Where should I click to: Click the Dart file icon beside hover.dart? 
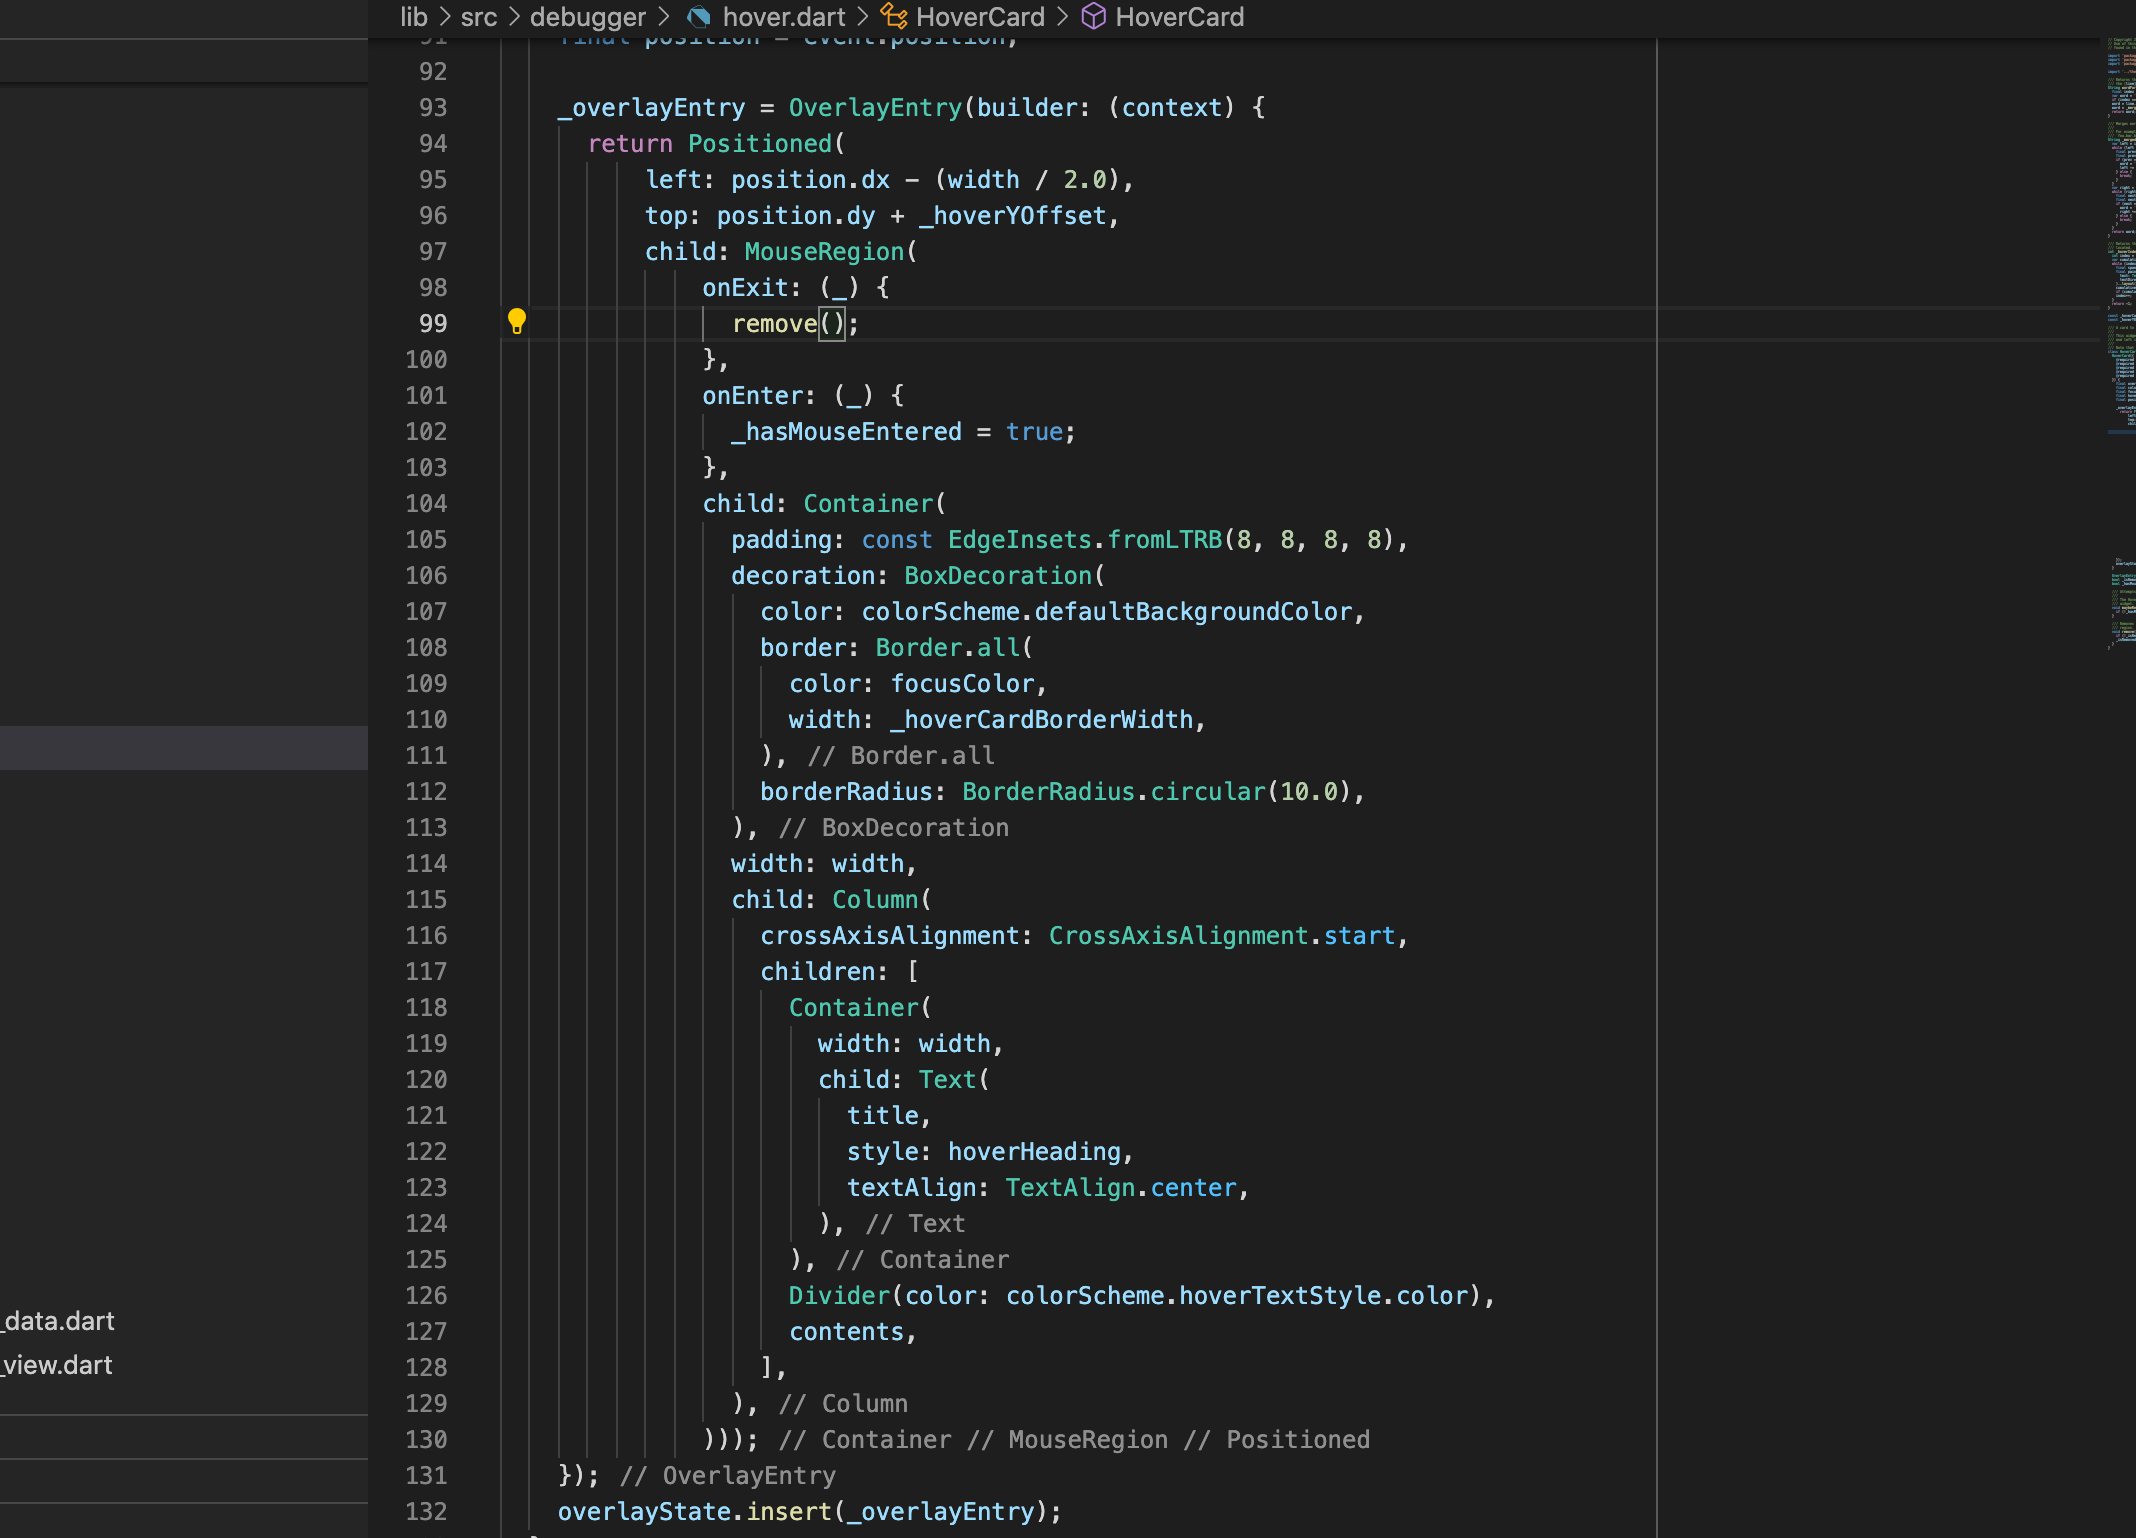699,16
